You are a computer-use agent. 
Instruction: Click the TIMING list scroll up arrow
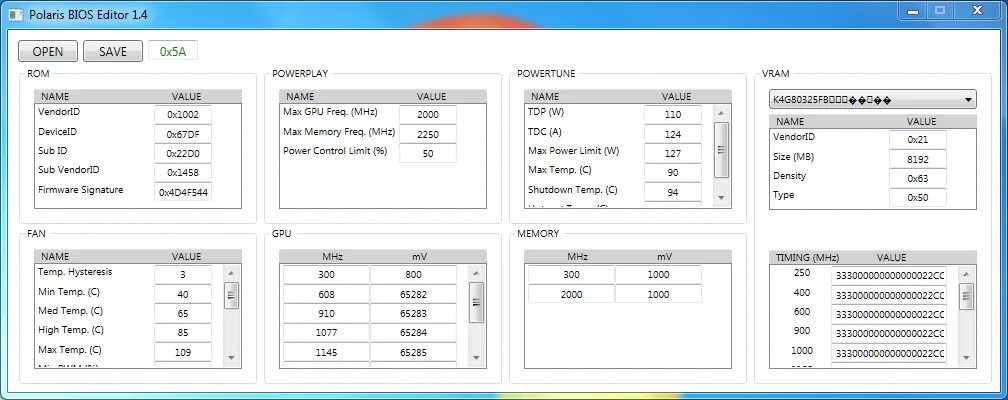[x=966, y=273]
